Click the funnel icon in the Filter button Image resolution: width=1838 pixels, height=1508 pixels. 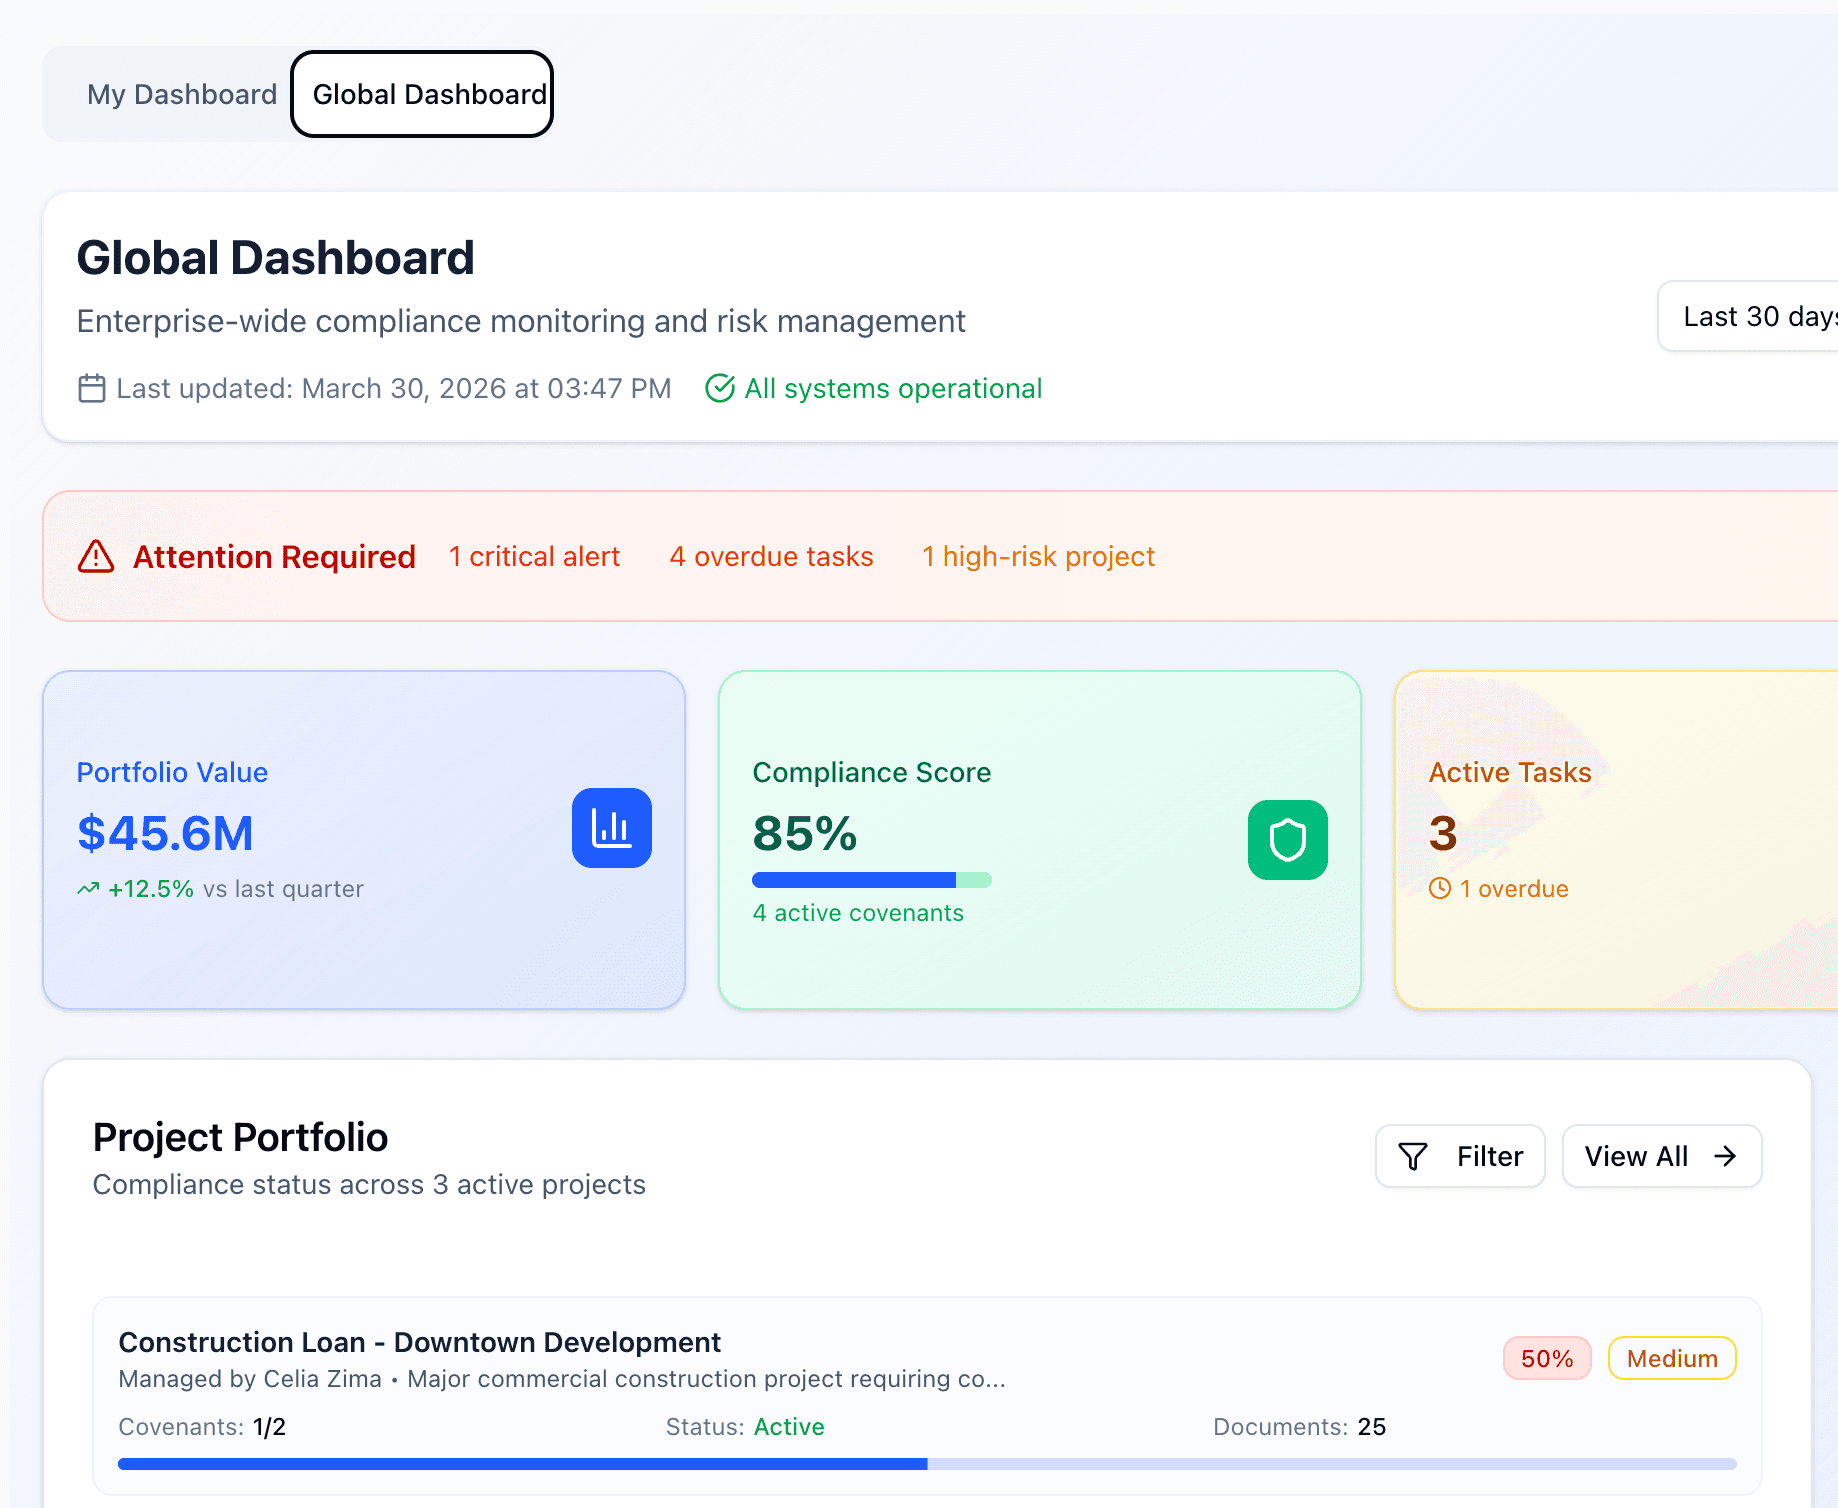(1412, 1156)
